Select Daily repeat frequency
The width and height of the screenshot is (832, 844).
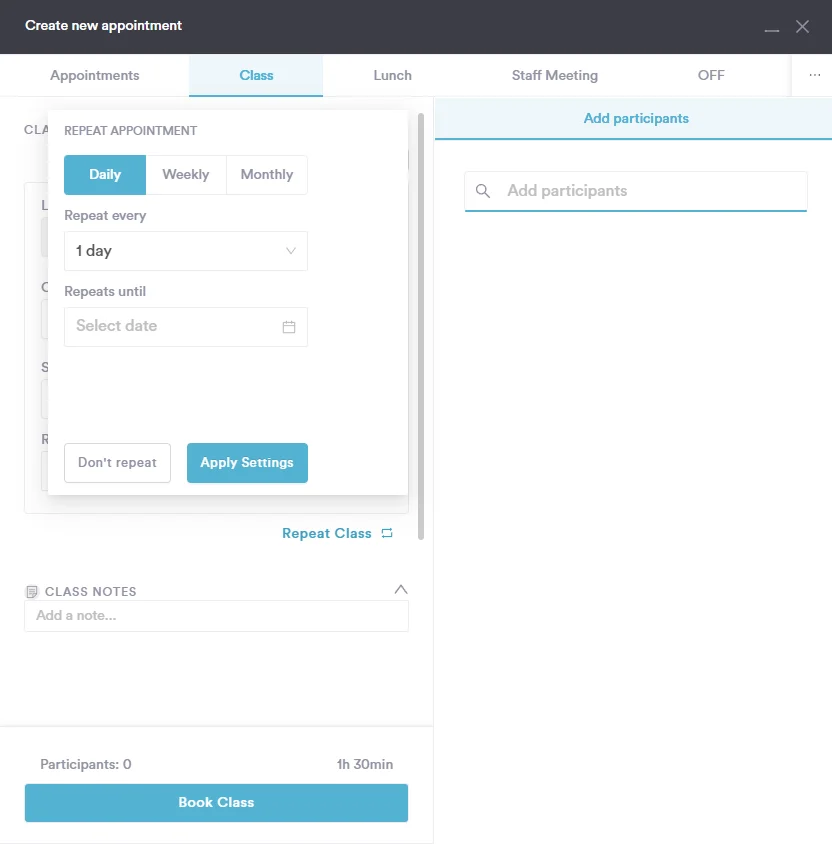click(x=105, y=175)
